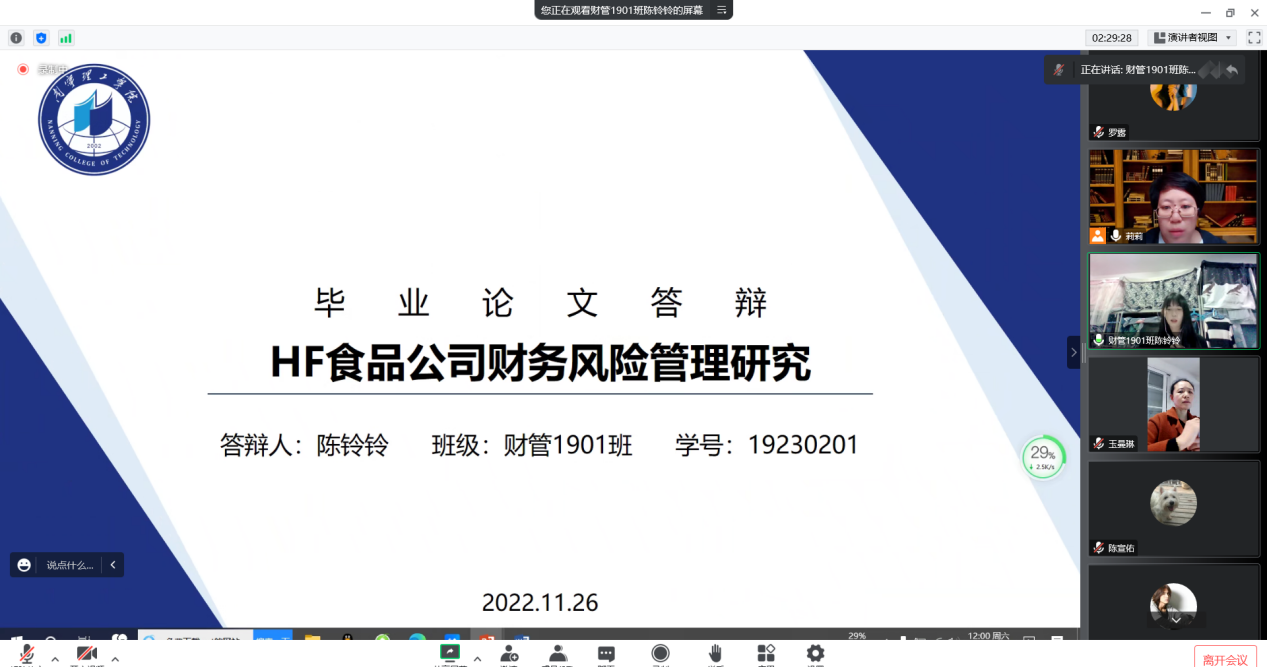Collapse the participant video sidebar

pyautogui.click(x=1073, y=352)
